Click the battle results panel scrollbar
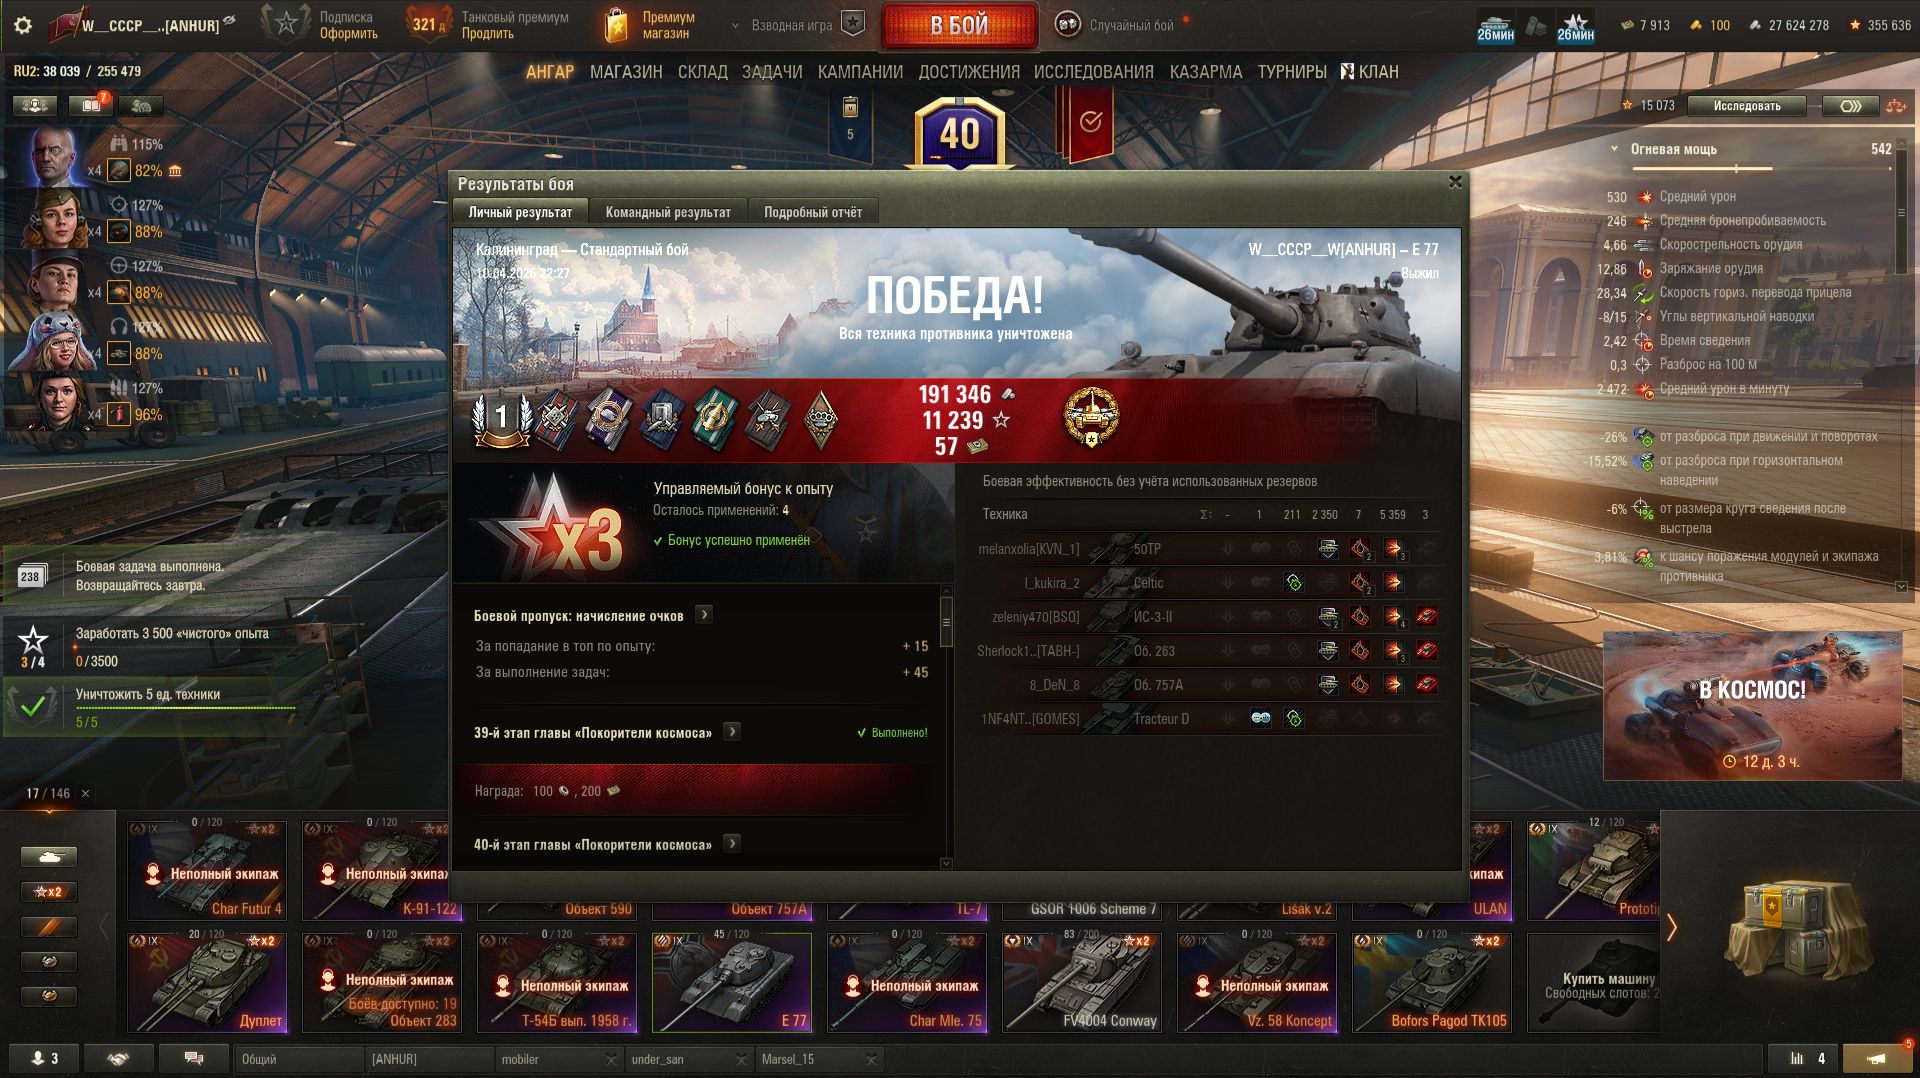Image resolution: width=1920 pixels, height=1078 pixels. point(946,625)
